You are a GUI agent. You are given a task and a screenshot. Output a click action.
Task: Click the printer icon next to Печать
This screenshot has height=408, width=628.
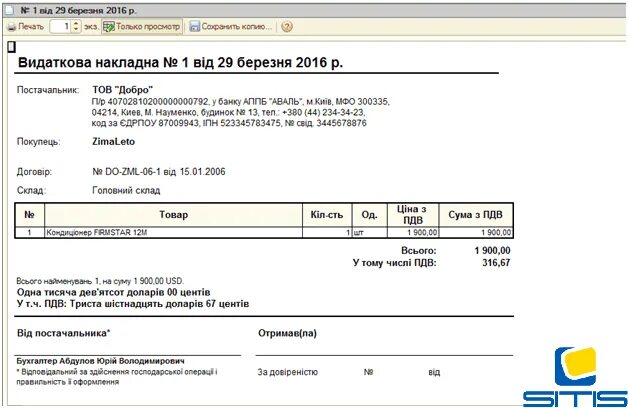[x=12, y=27]
